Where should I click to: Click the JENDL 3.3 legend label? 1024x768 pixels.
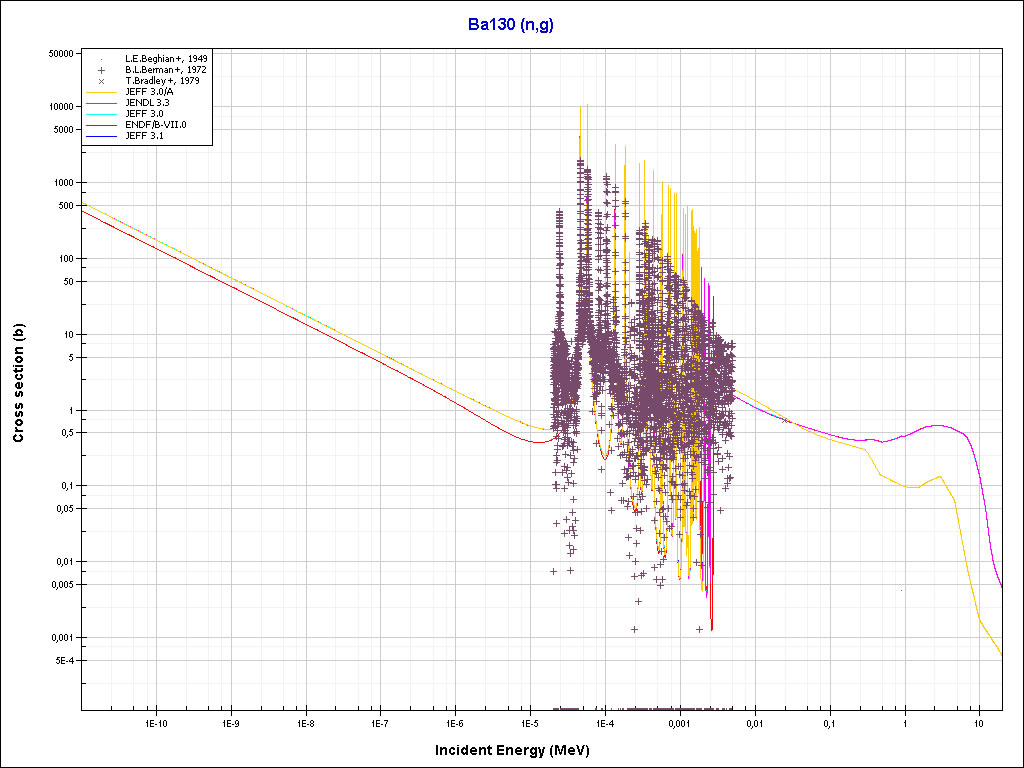[147, 103]
